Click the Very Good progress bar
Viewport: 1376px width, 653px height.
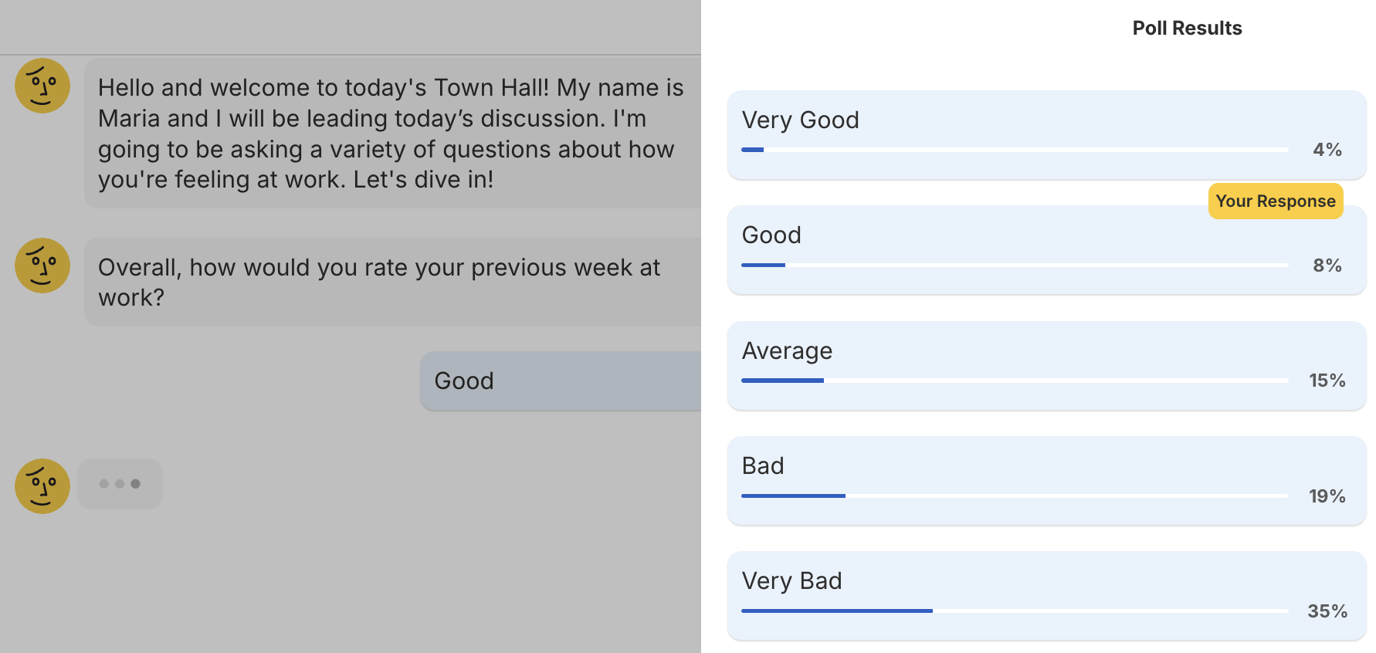pos(1014,149)
